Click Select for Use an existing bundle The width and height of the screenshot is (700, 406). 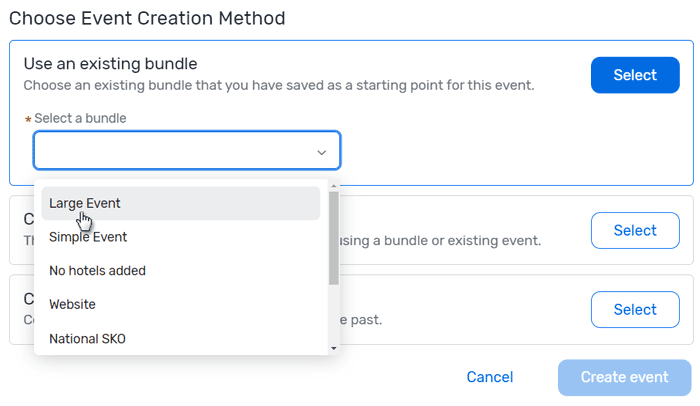pos(635,75)
